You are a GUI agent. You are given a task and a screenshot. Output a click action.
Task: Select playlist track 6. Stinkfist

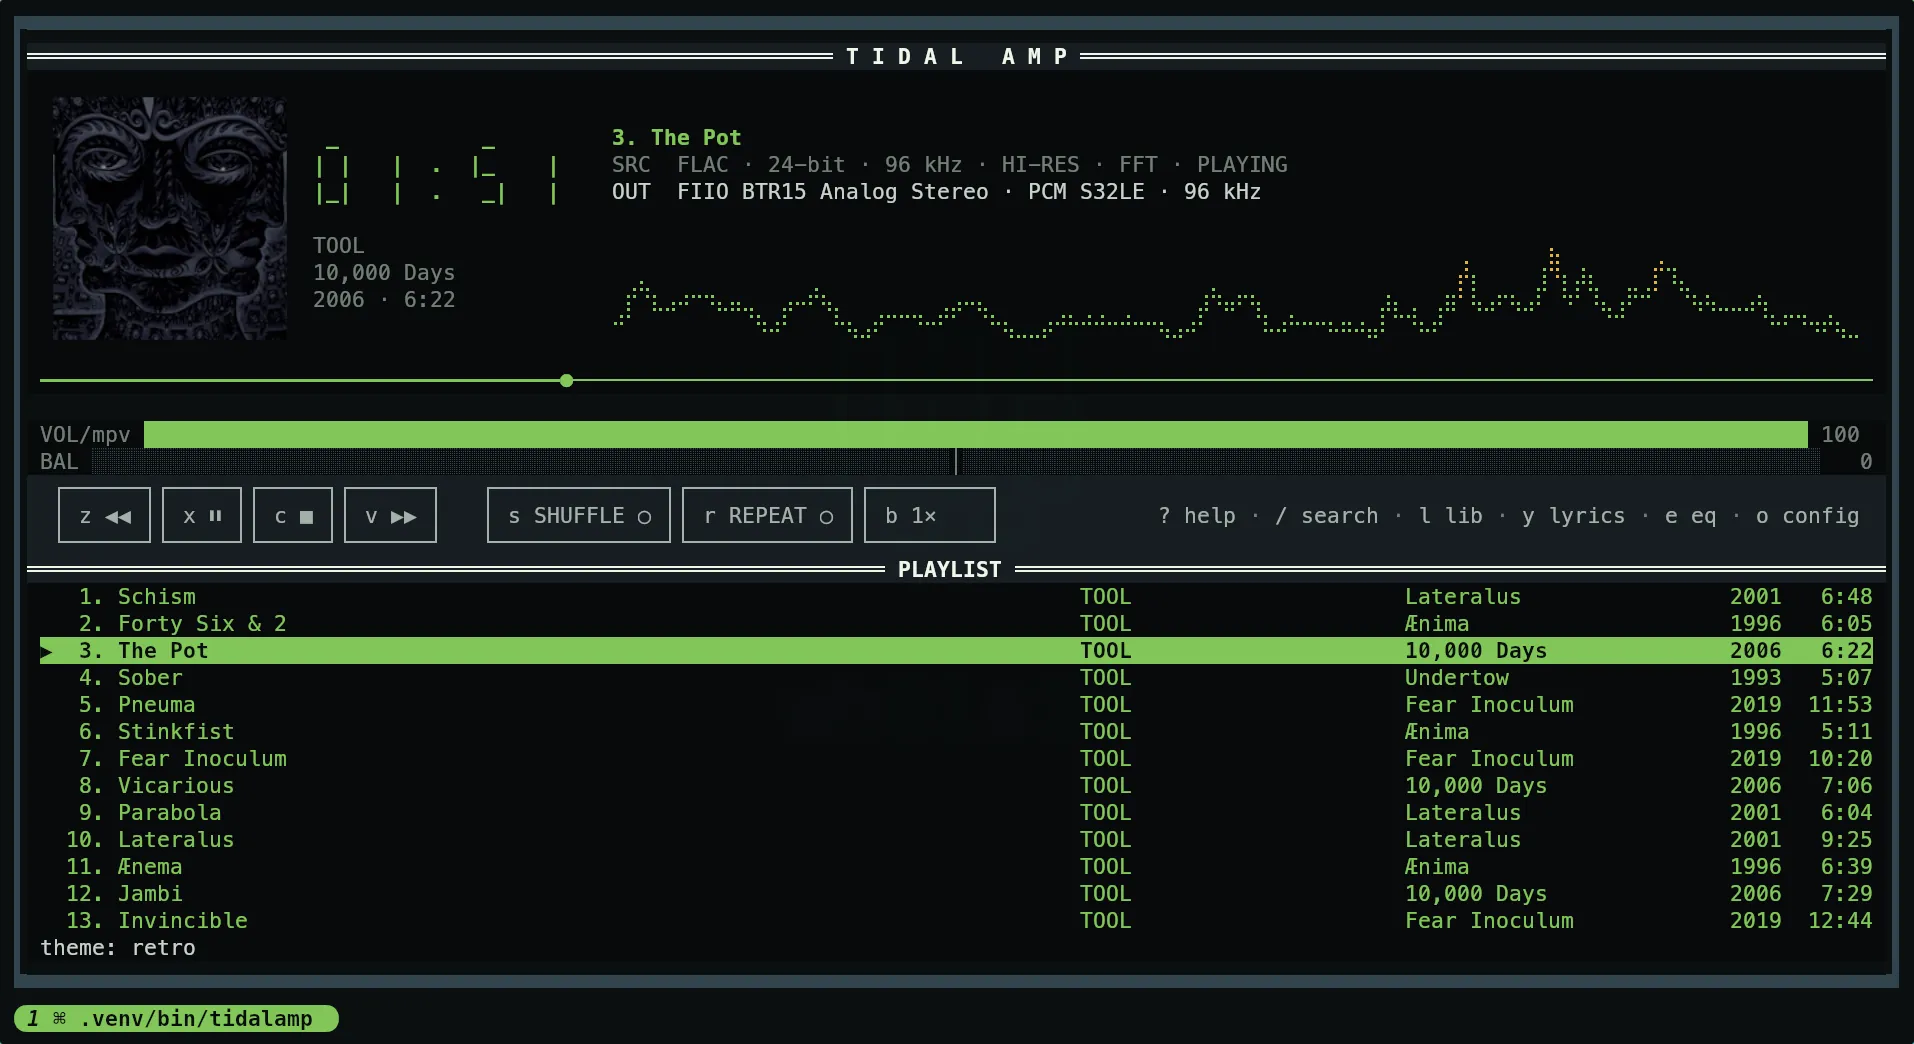click(x=956, y=732)
